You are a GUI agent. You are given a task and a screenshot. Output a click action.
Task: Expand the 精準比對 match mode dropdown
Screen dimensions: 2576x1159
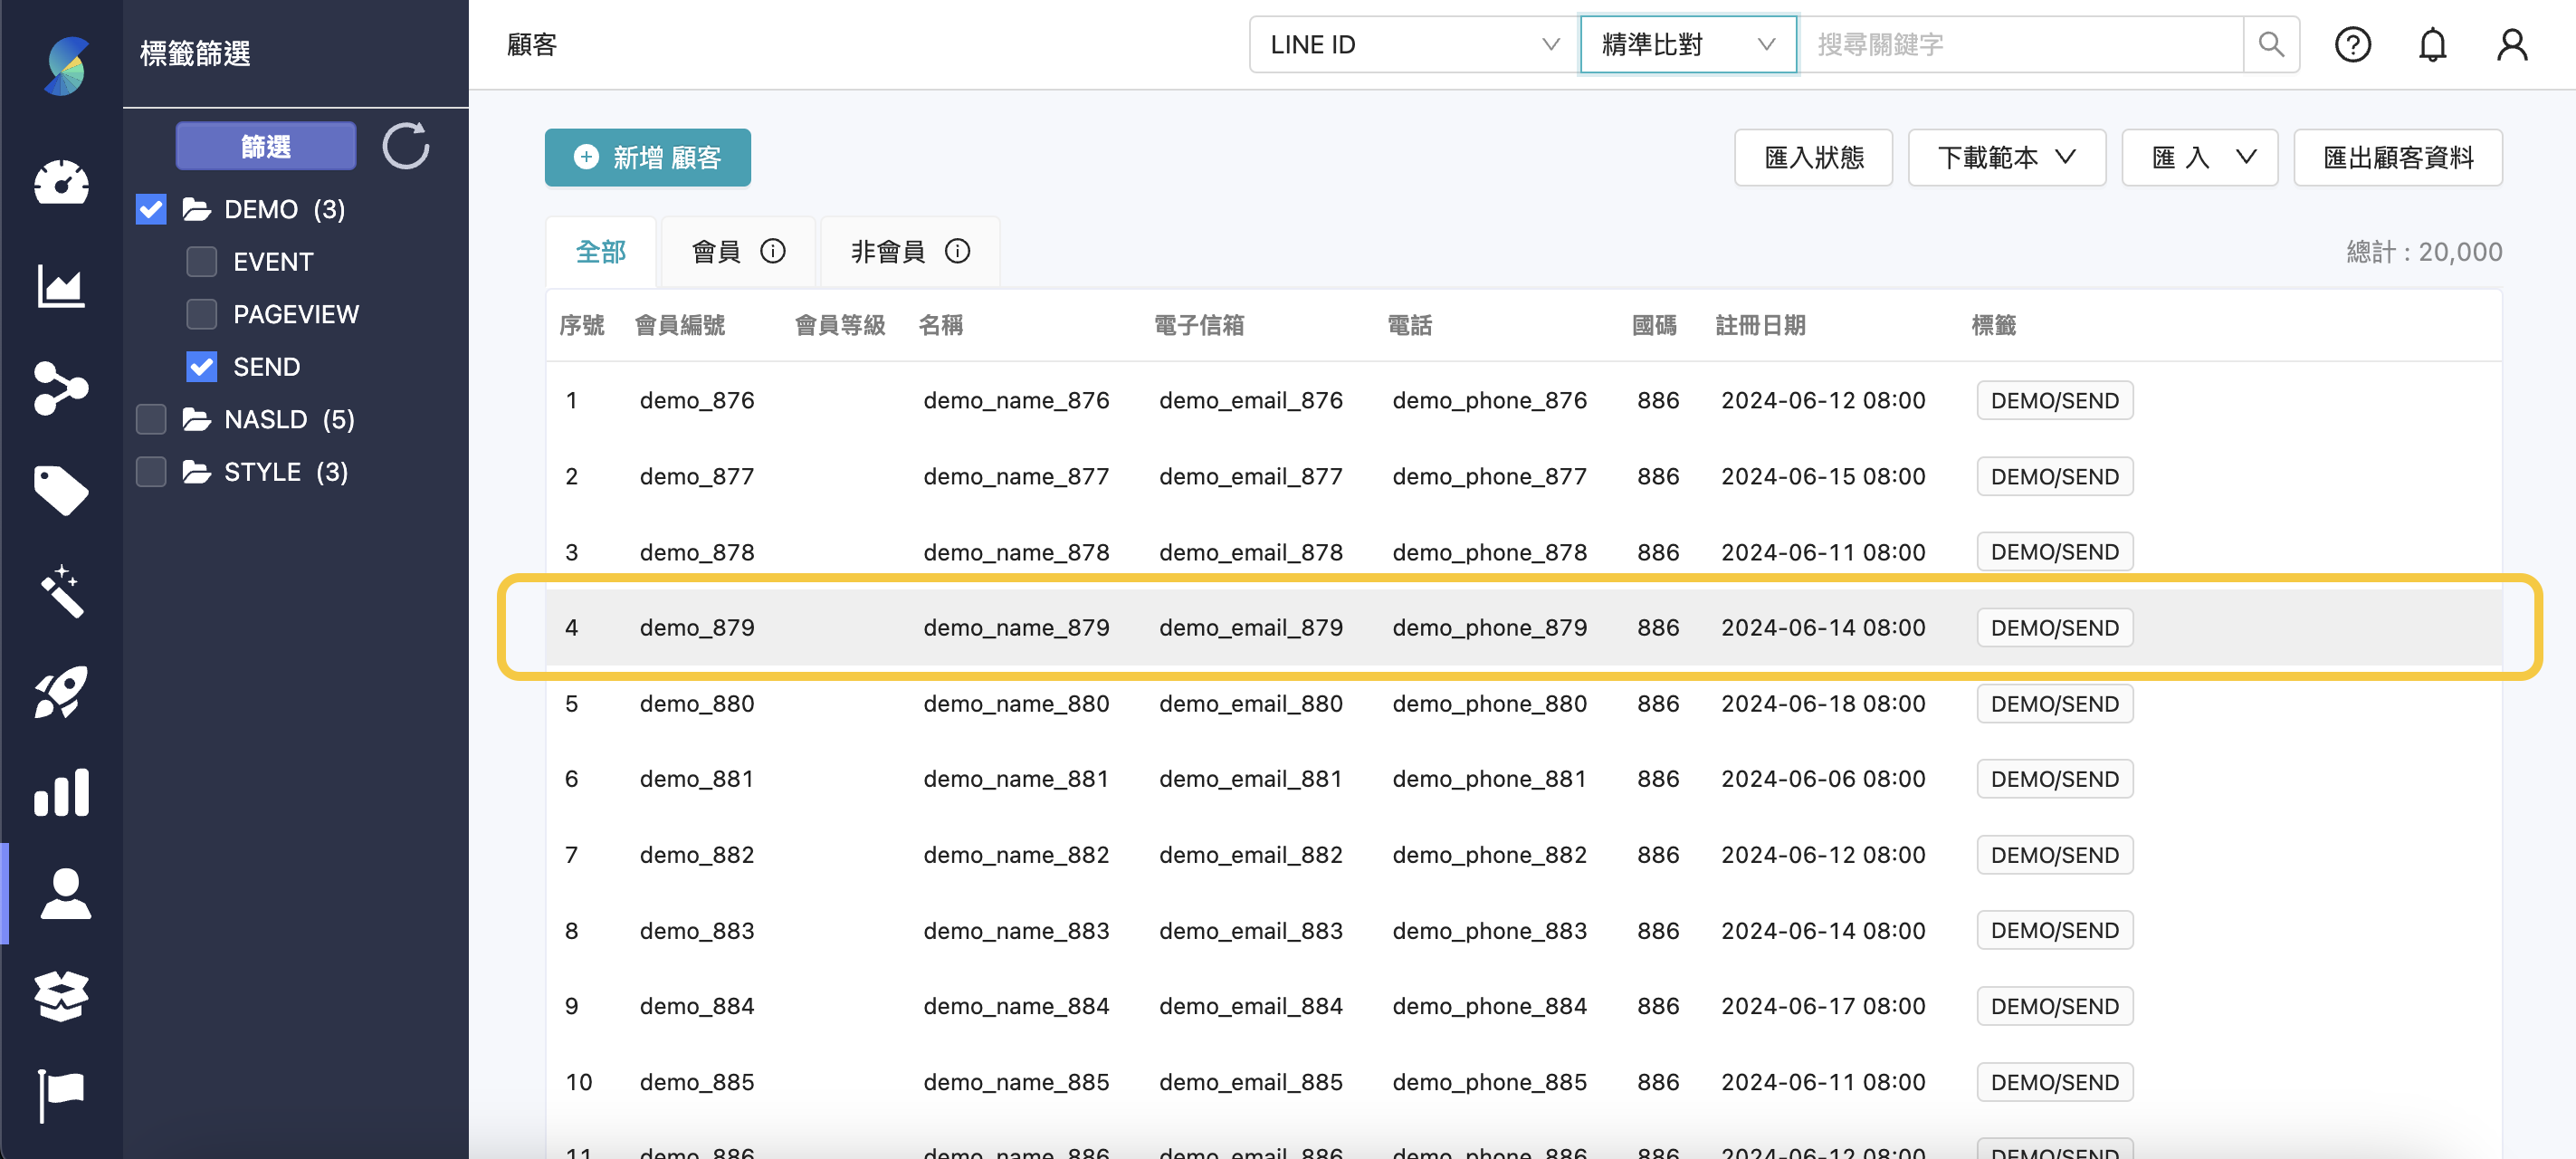pyautogui.click(x=1687, y=45)
